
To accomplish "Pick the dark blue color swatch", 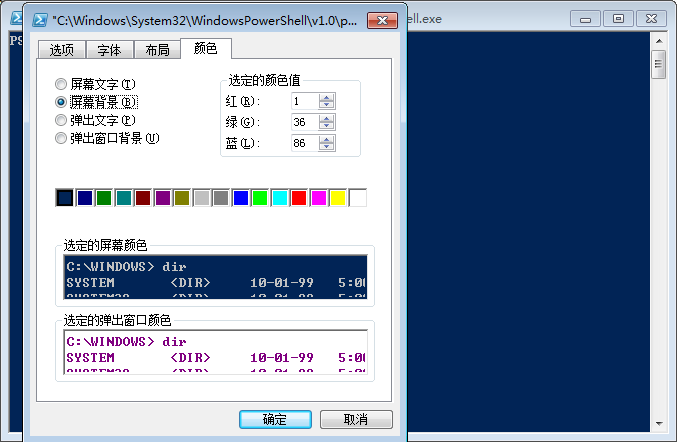I will [x=85, y=198].
